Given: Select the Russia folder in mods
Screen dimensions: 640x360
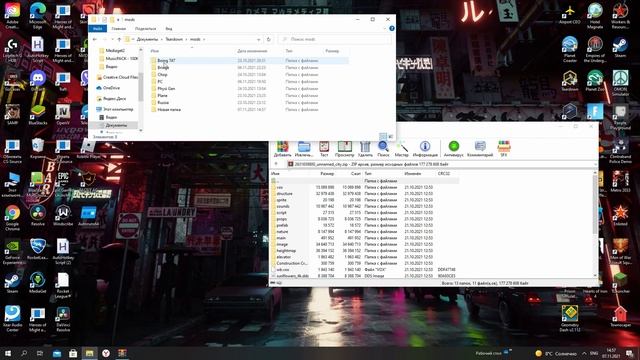Looking at the screenshot, I should [x=163, y=102].
